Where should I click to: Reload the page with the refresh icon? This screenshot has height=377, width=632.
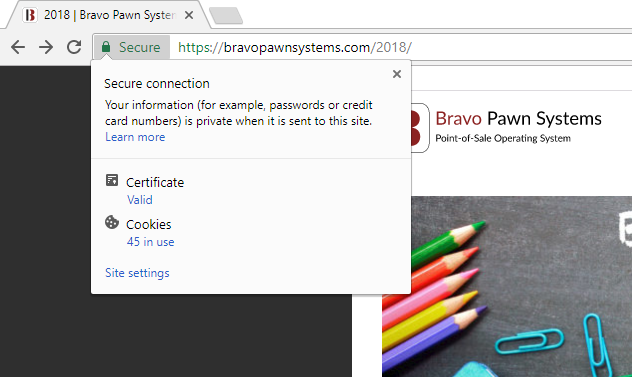pyautogui.click(x=74, y=47)
